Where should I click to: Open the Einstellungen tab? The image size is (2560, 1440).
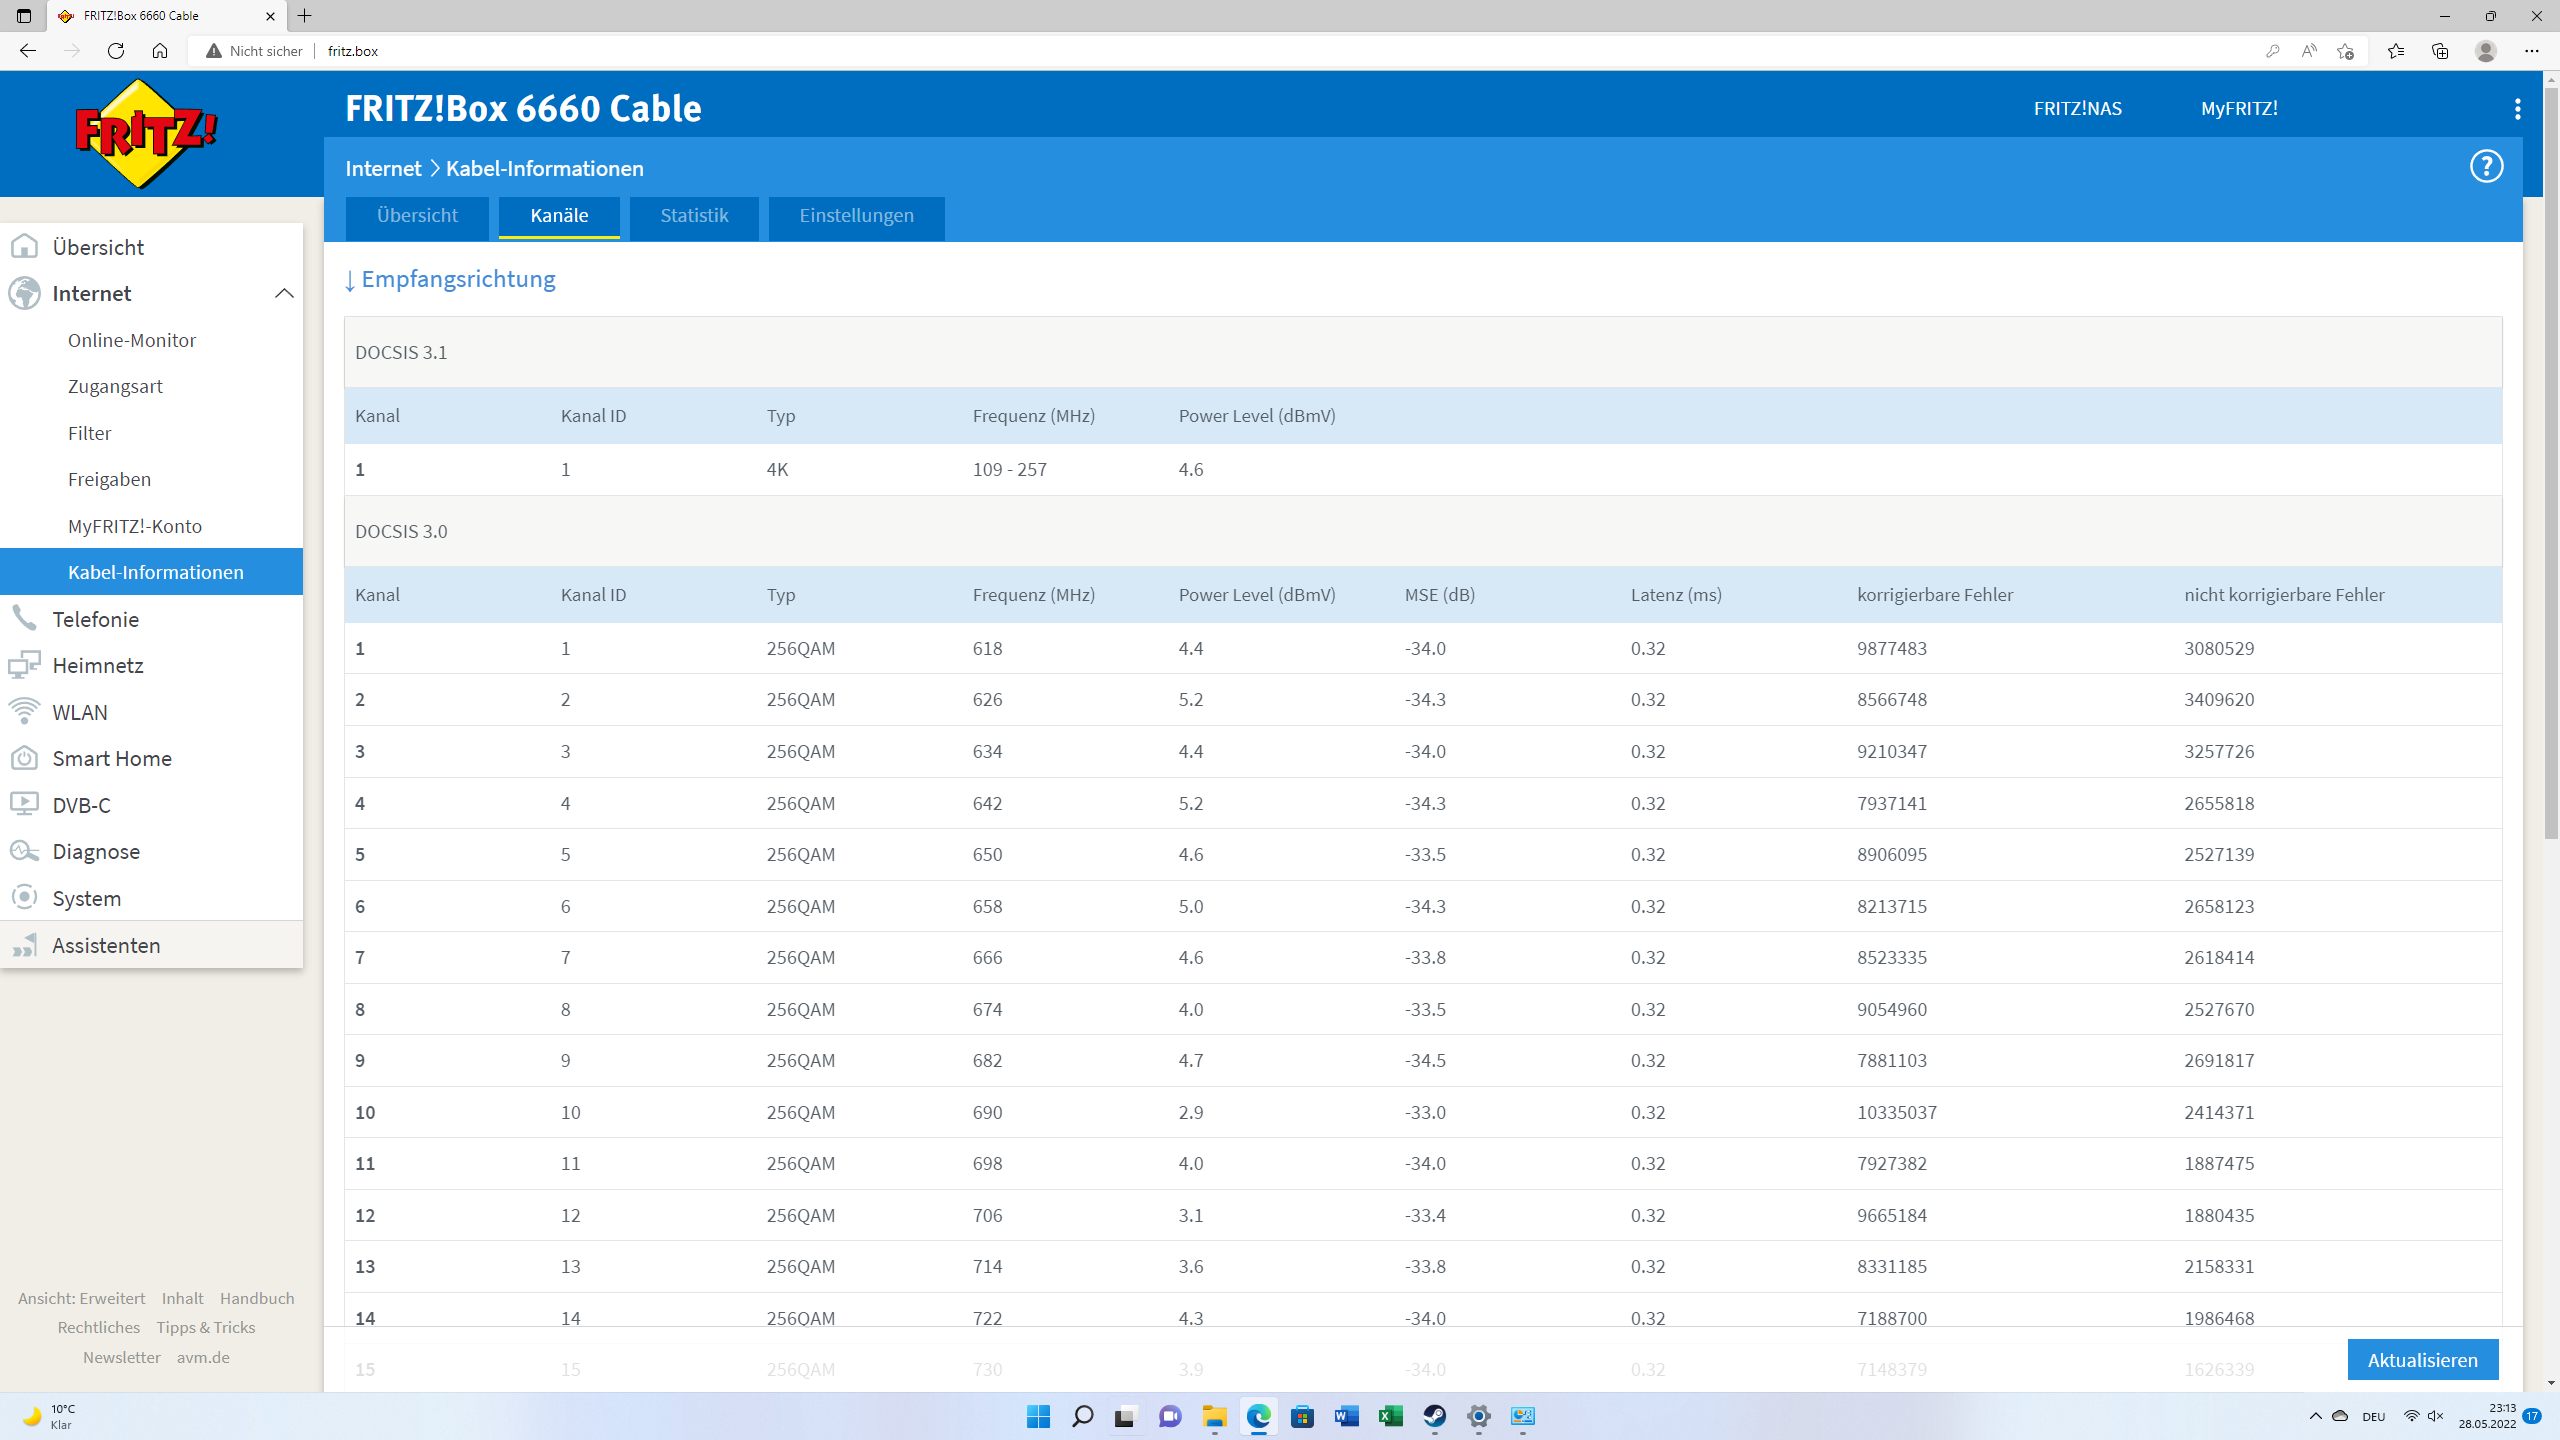tap(856, 216)
